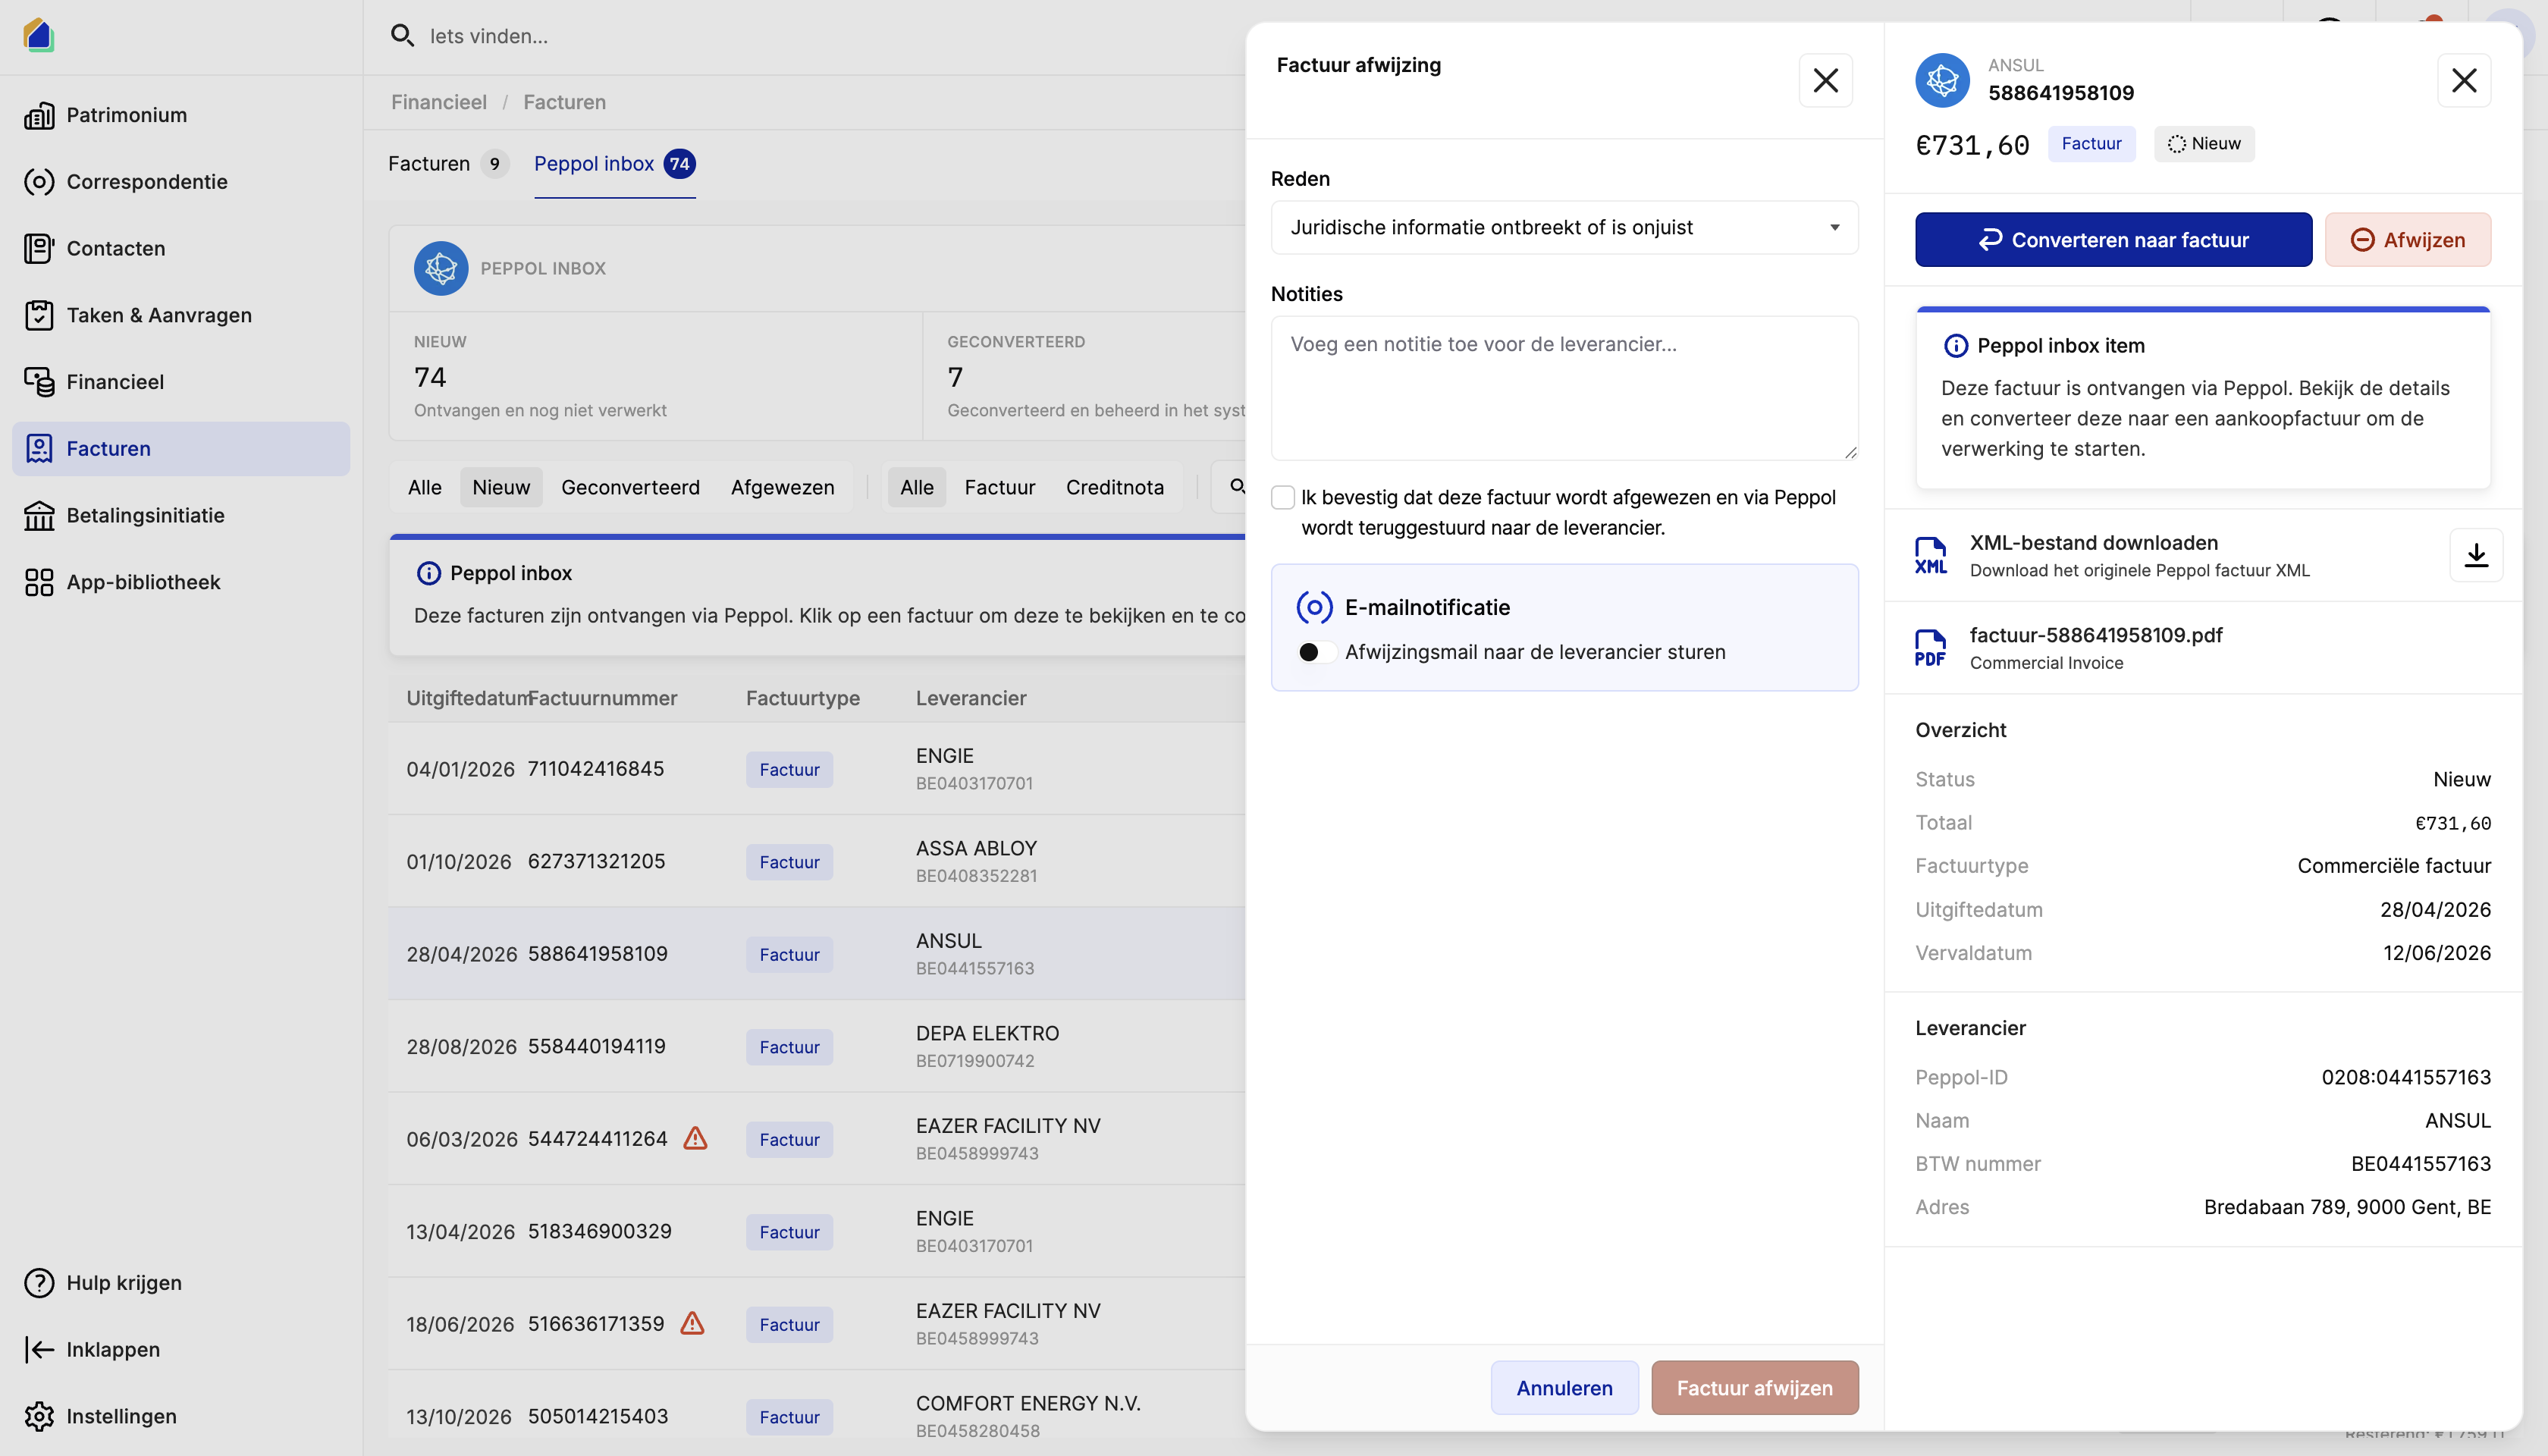2548x1456 pixels.
Task: Select Facturen in the sidebar
Action: [x=181, y=448]
